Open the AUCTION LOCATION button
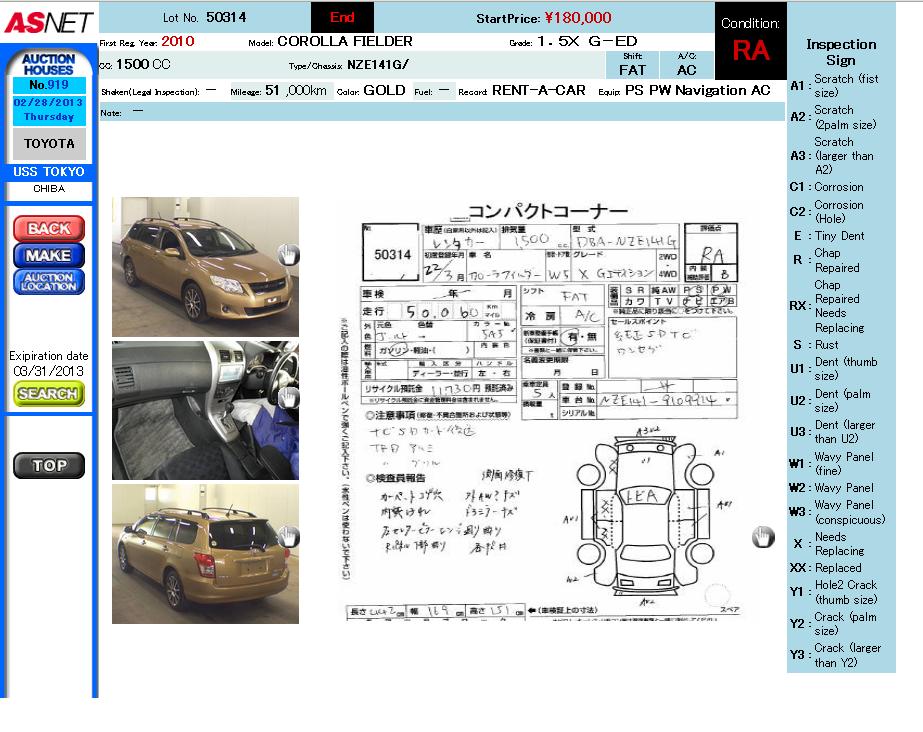 click(49, 282)
